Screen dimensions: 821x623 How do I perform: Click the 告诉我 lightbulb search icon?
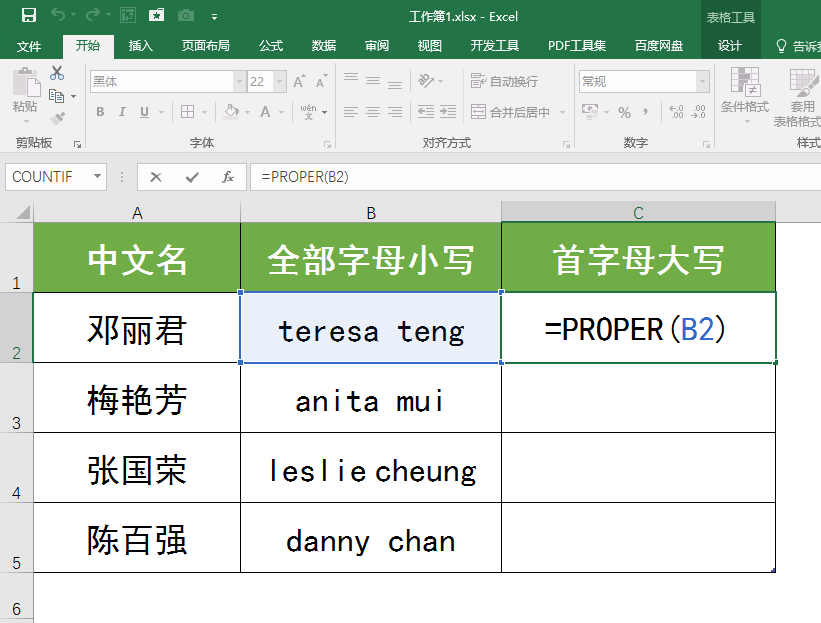pyautogui.click(x=781, y=46)
